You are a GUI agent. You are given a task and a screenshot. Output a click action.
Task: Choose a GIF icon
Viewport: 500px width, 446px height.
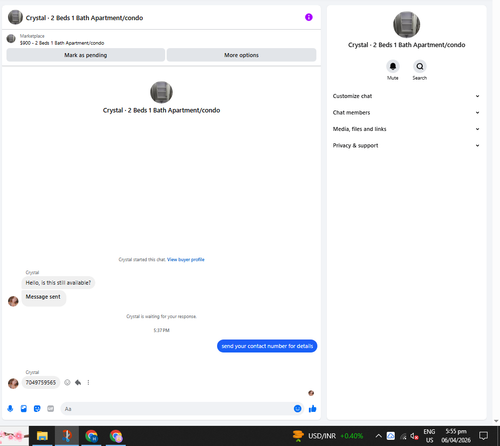(50, 408)
